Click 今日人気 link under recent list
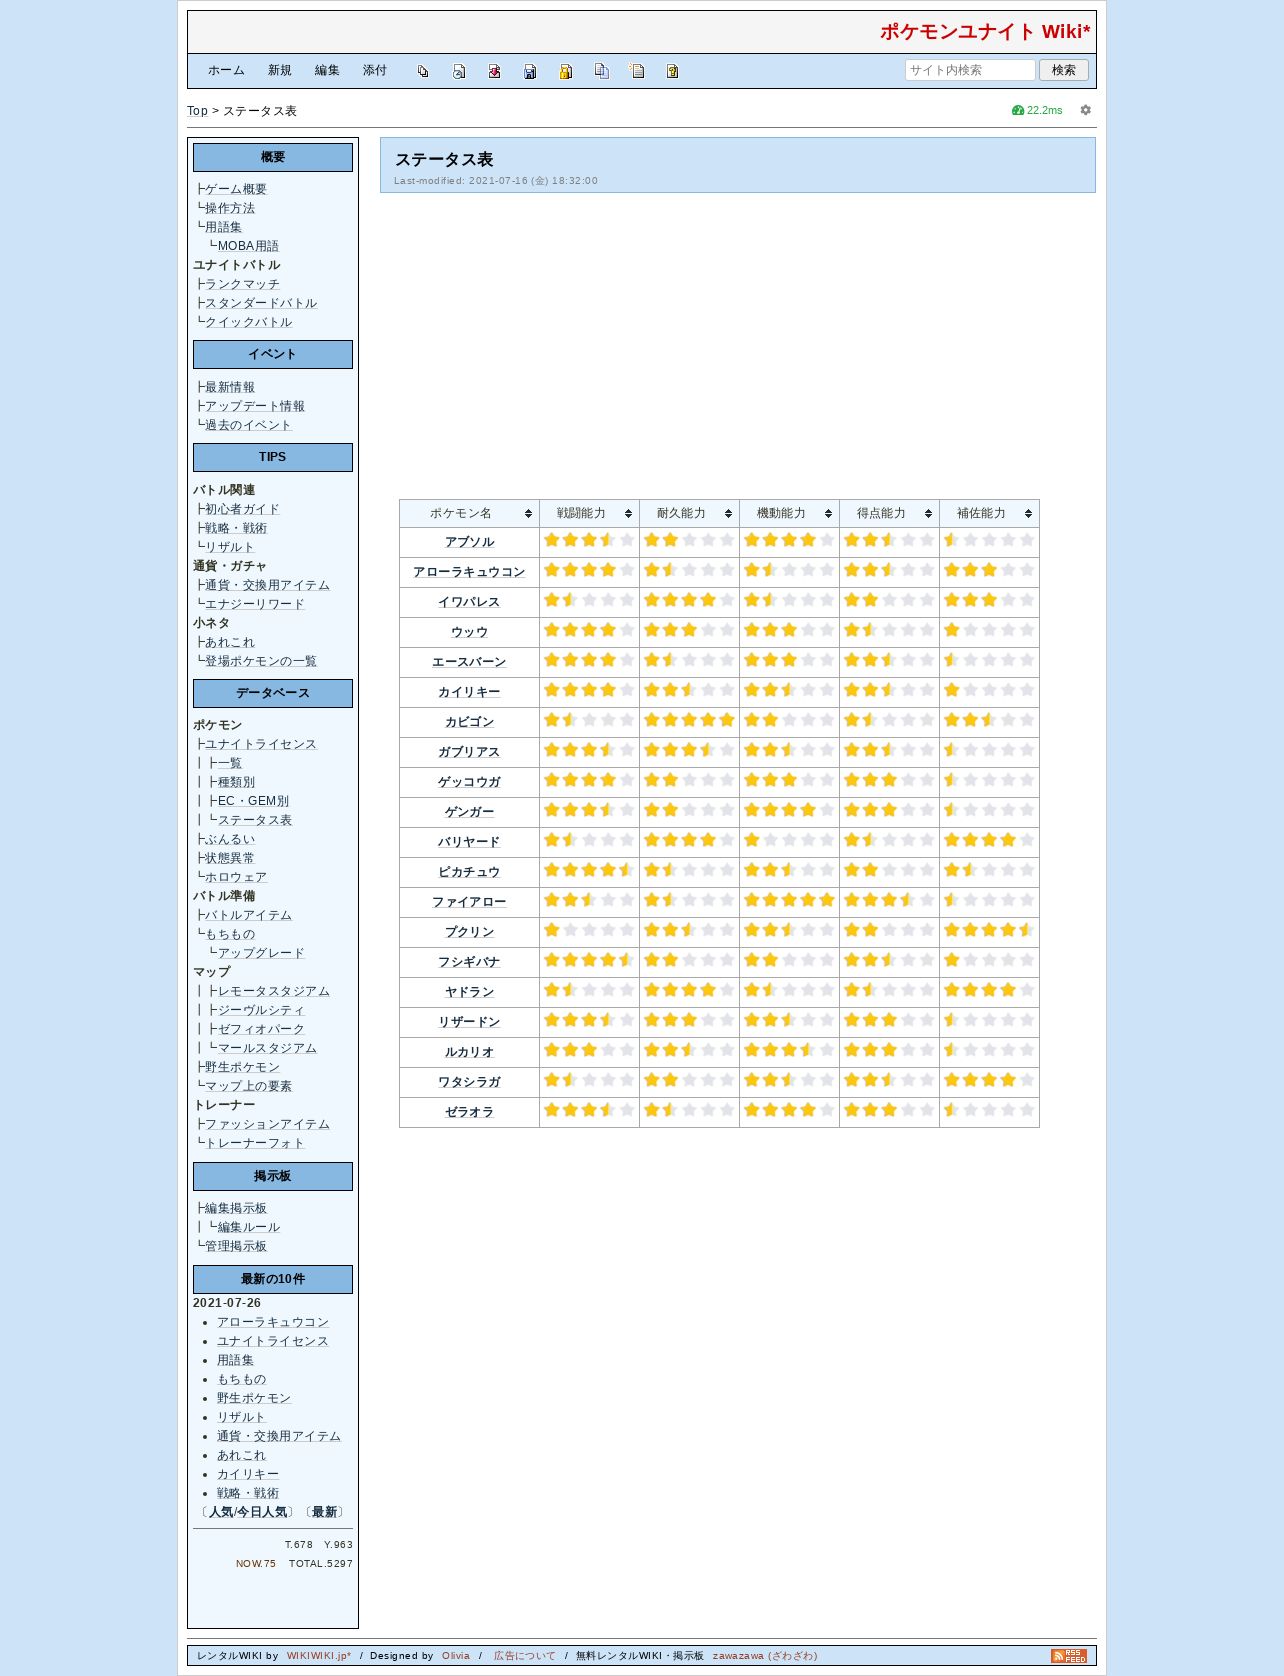 click(262, 1512)
